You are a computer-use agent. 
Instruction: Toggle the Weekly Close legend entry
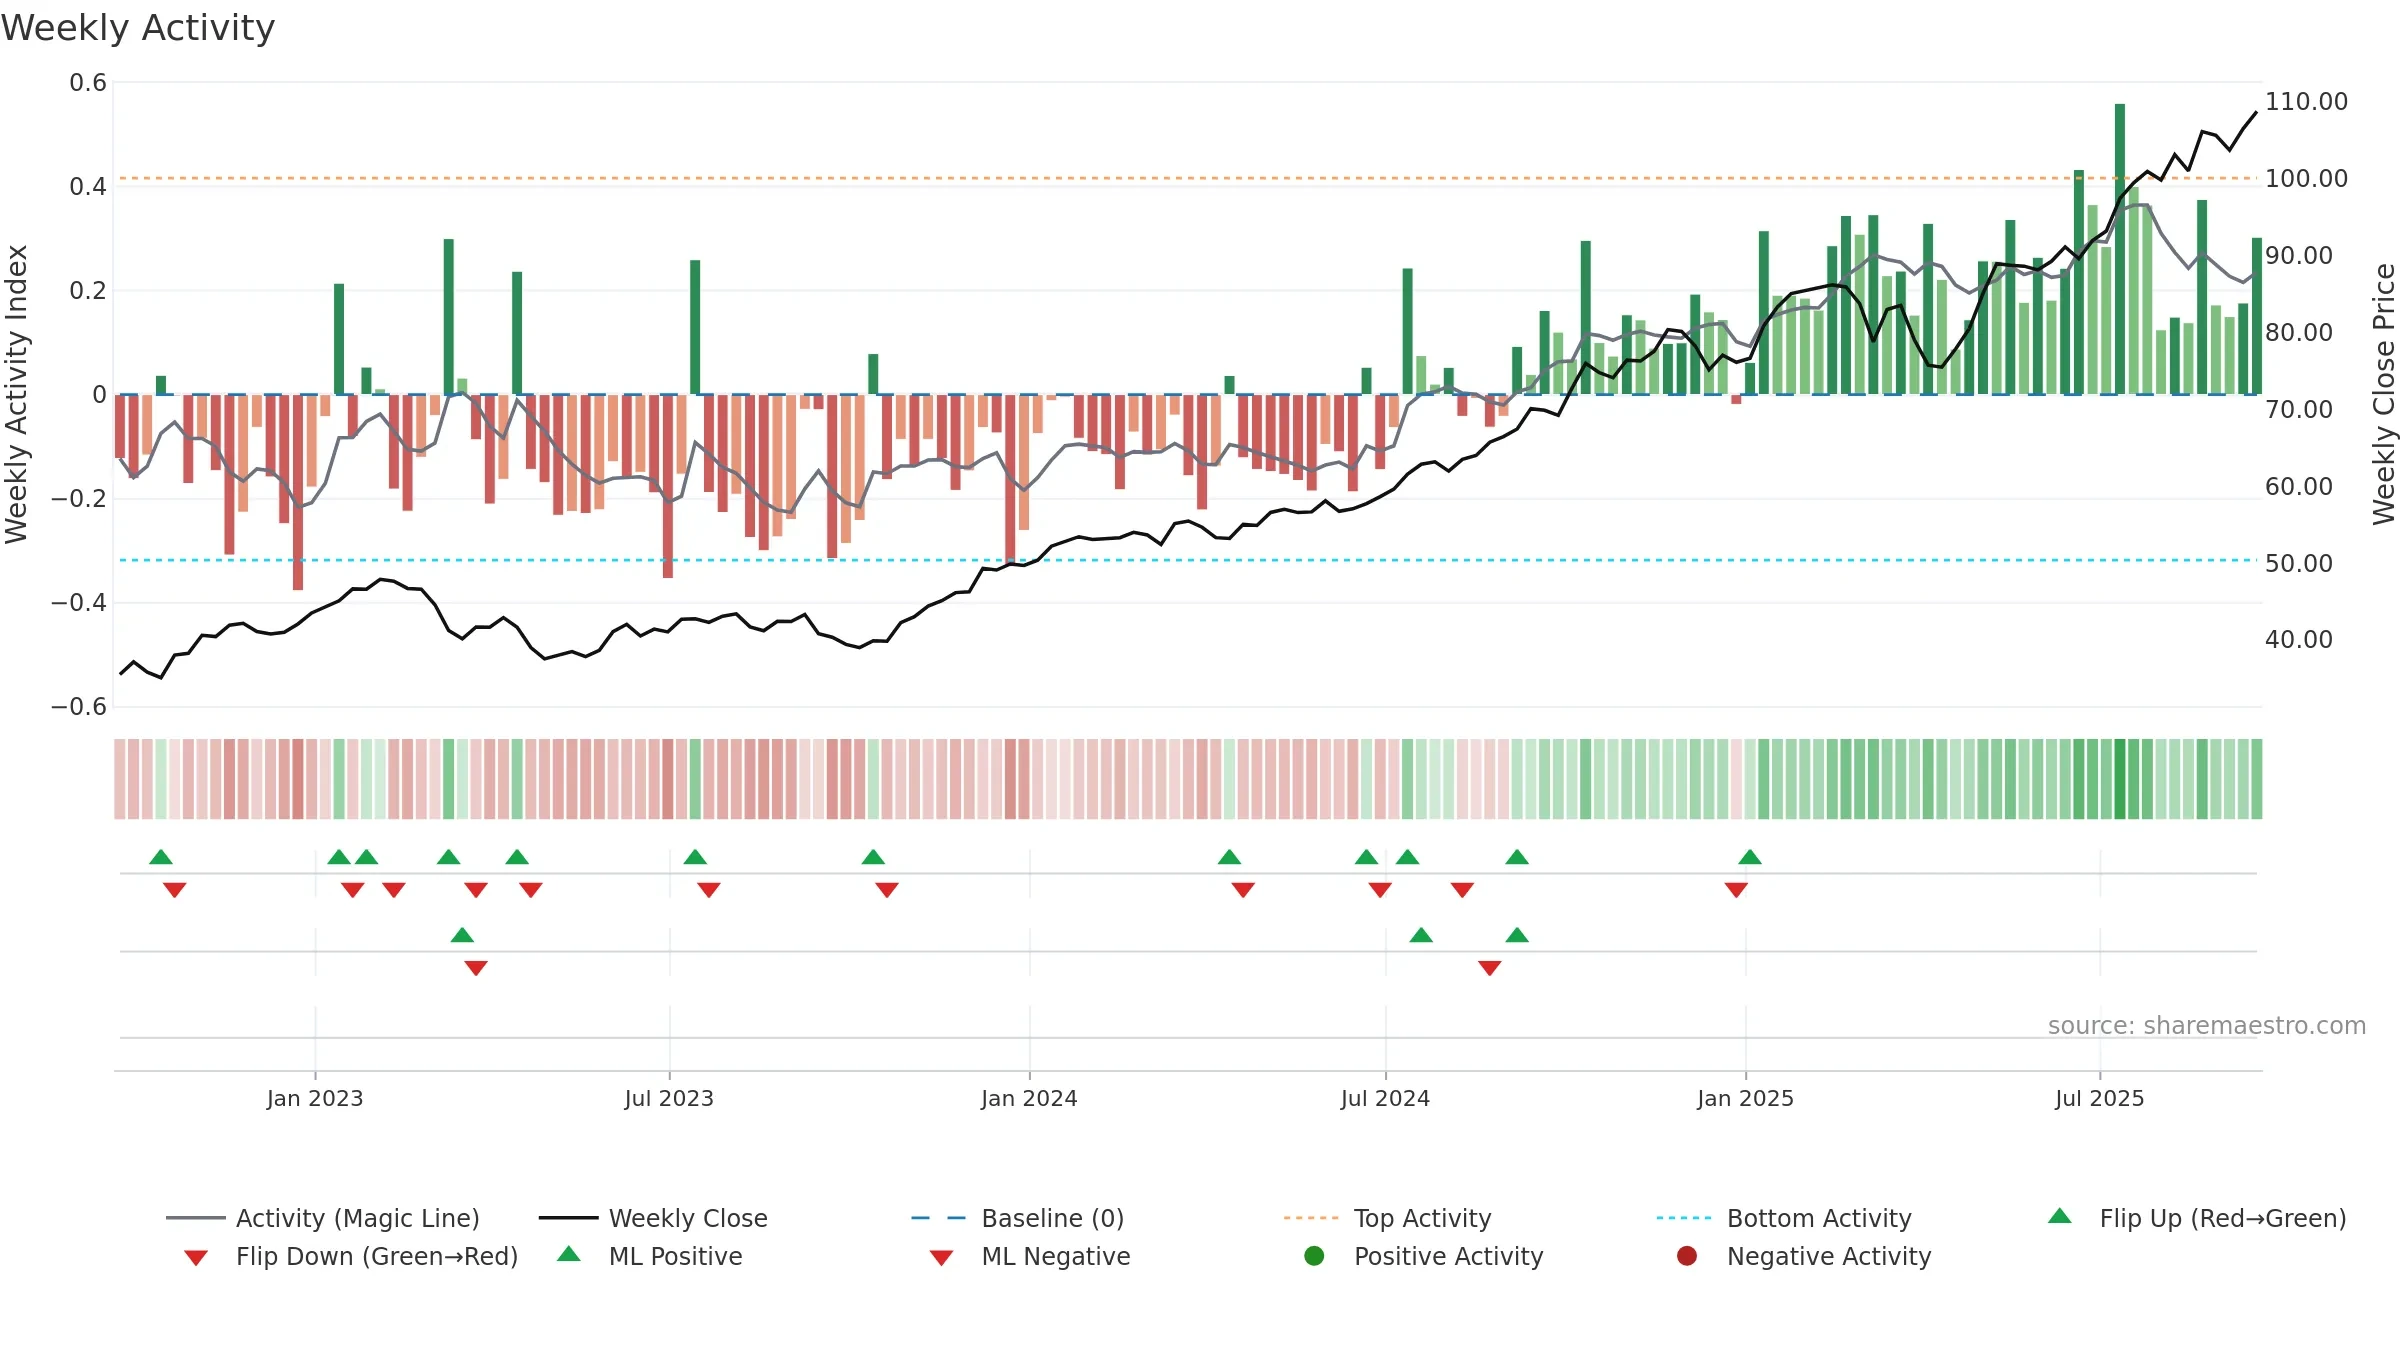click(653, 1218)
